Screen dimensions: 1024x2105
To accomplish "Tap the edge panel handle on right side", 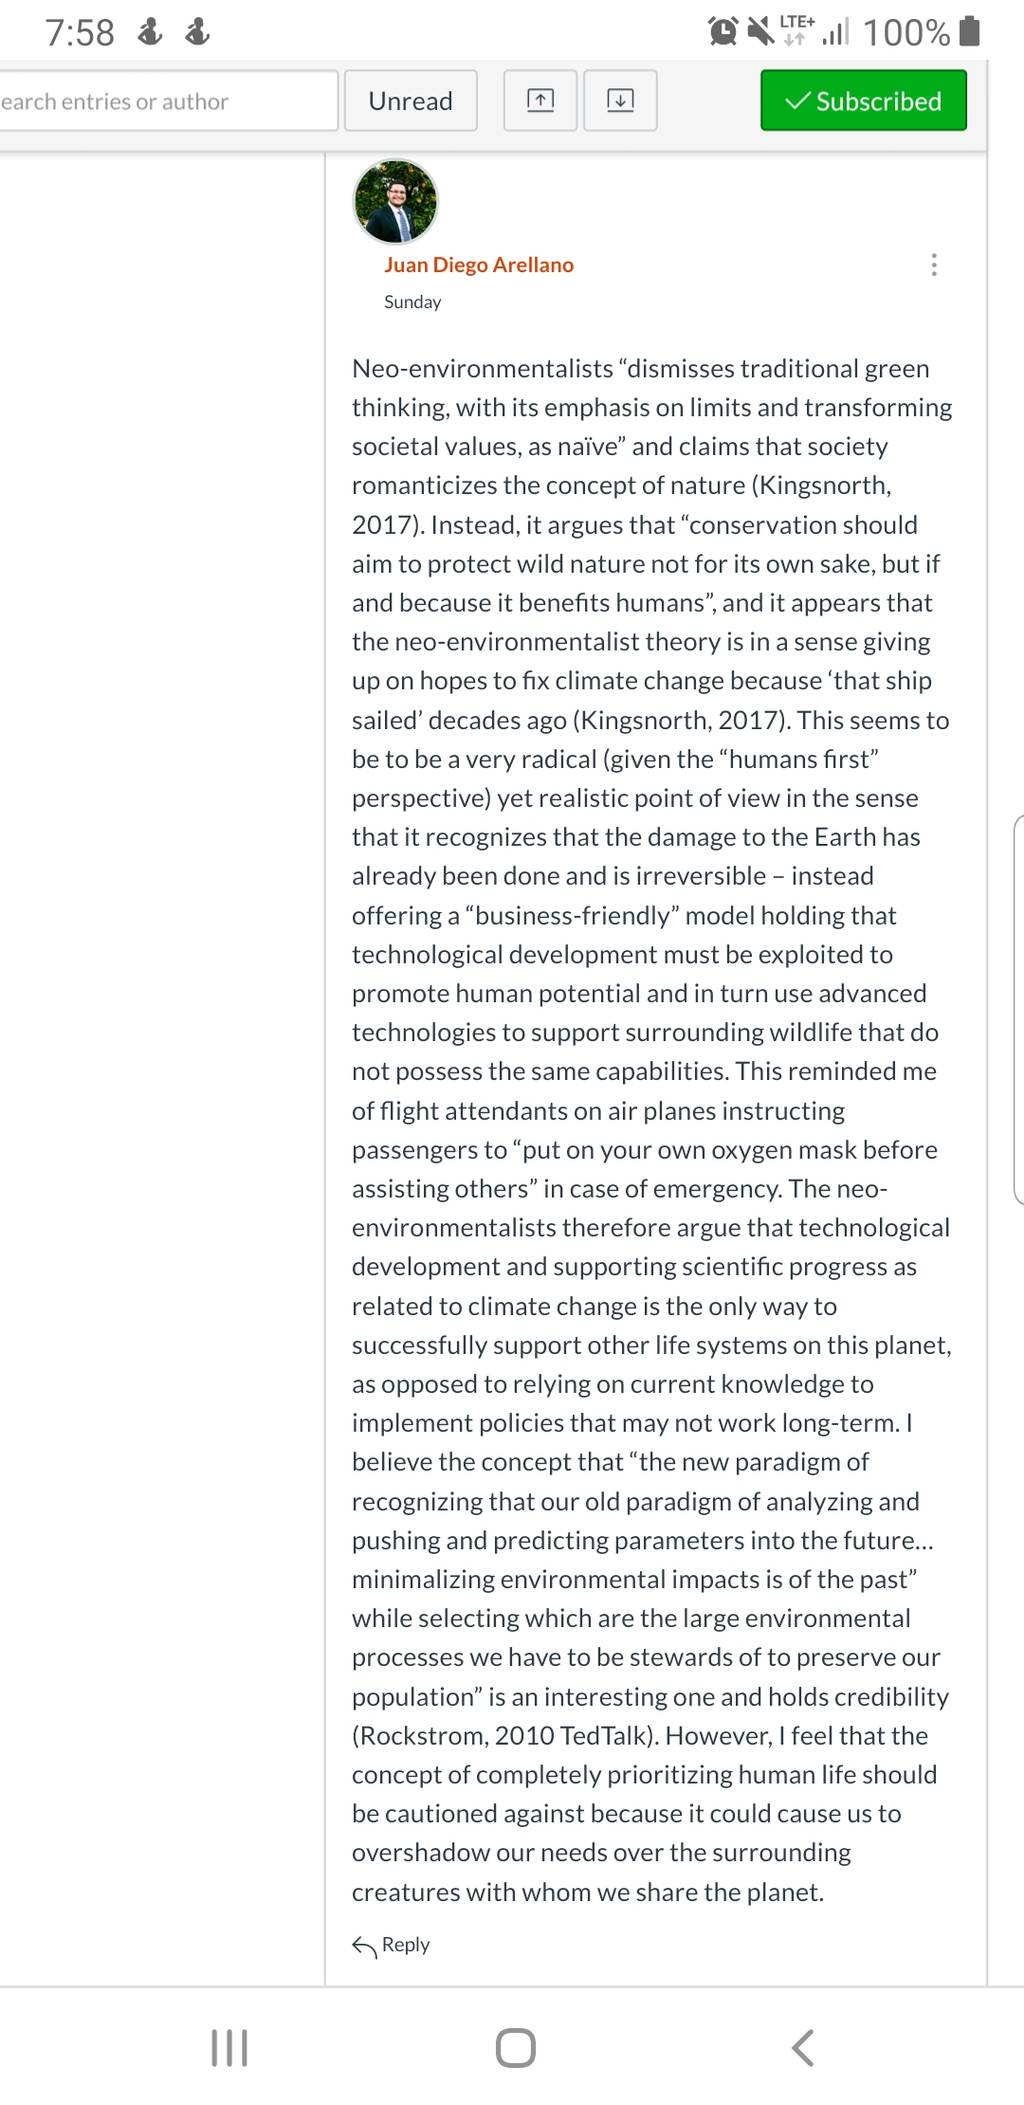I will (1018, 1010).
